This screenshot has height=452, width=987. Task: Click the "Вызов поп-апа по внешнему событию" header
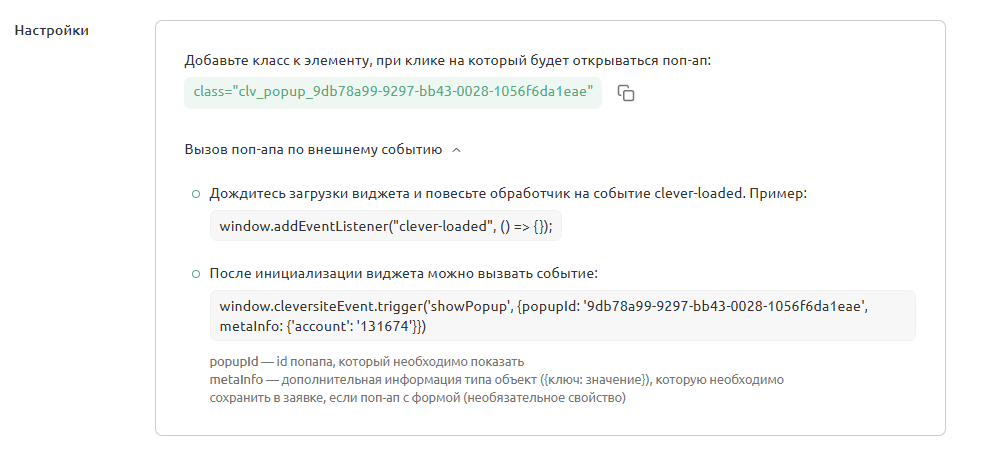point(313,150)
